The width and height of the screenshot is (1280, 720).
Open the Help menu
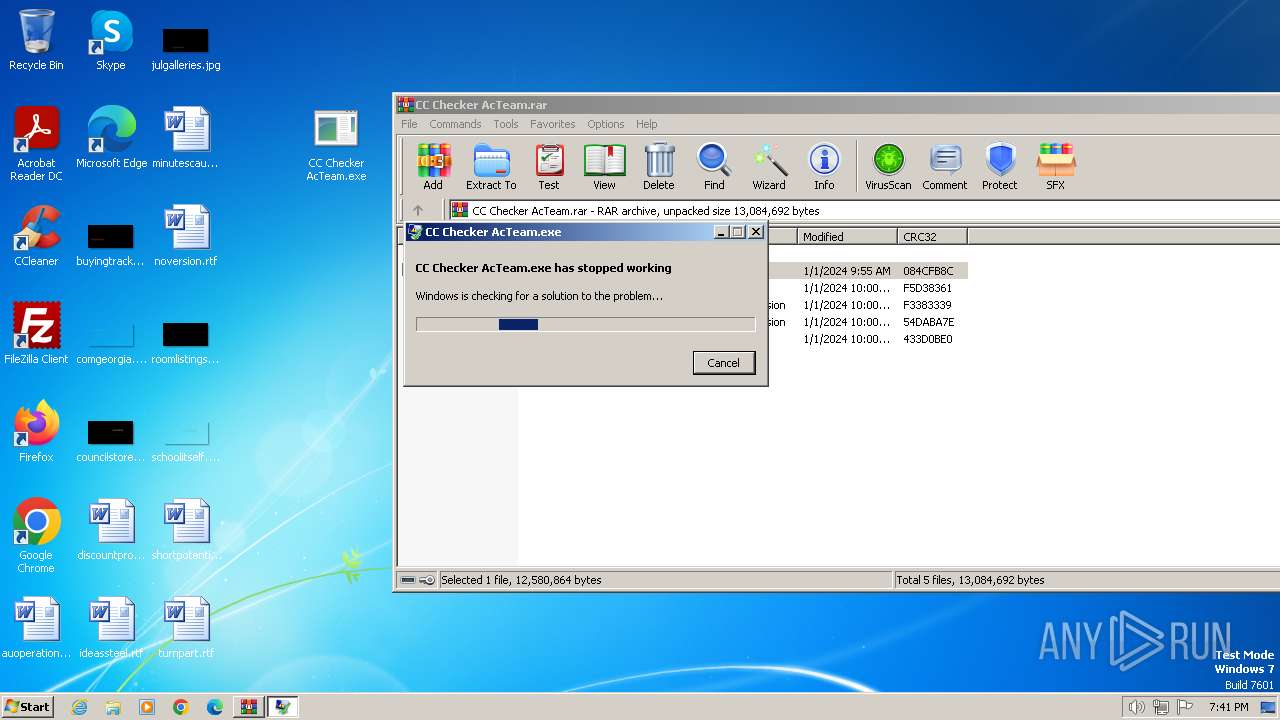coord(647,124)
